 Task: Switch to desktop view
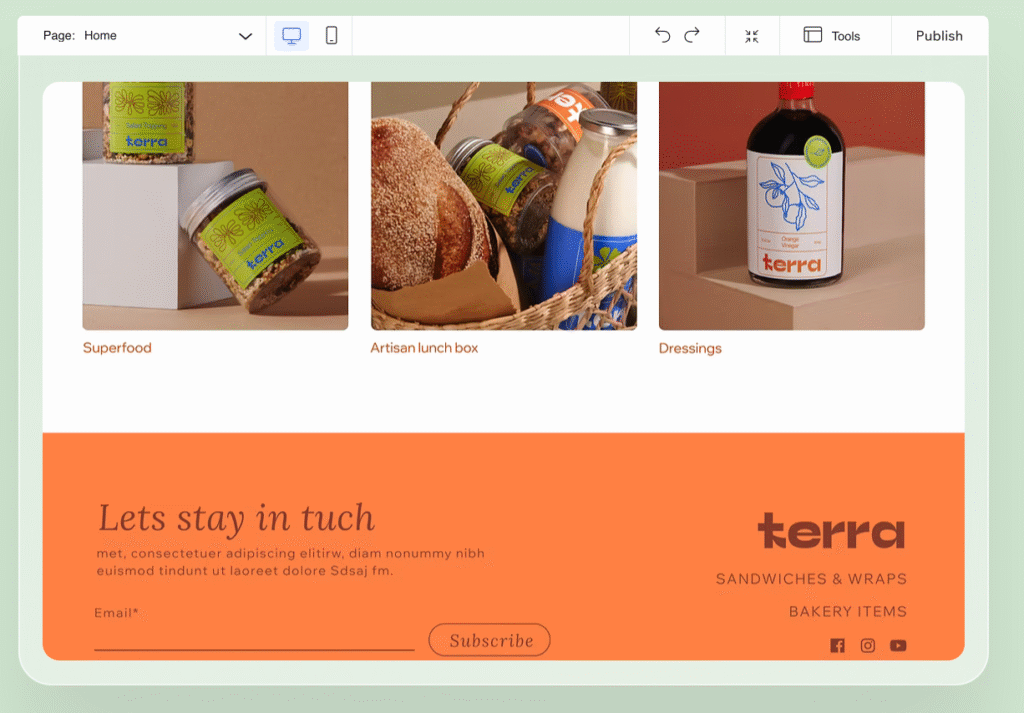(291, 36)
